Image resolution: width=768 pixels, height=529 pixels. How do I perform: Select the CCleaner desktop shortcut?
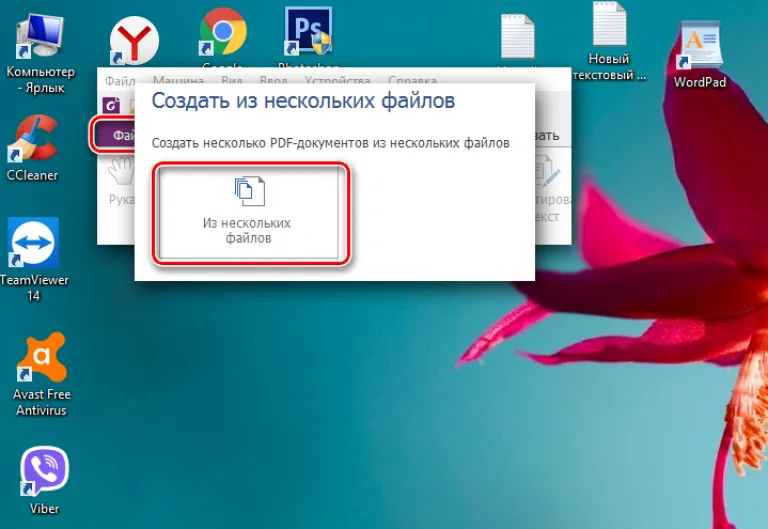pyautogui.click(x=32, y=148)
